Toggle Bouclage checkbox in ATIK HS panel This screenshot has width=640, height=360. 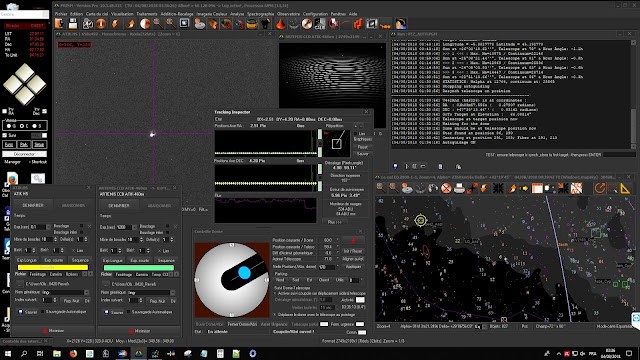click(81, 226)
